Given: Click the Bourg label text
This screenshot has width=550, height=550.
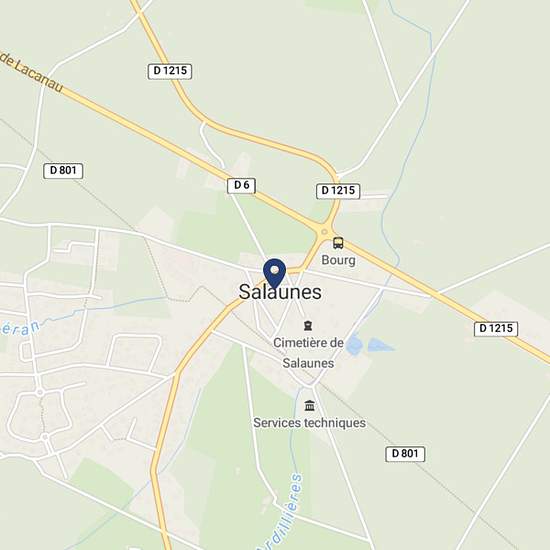Looking at the screenshot, I should click(x=338, y=260).
